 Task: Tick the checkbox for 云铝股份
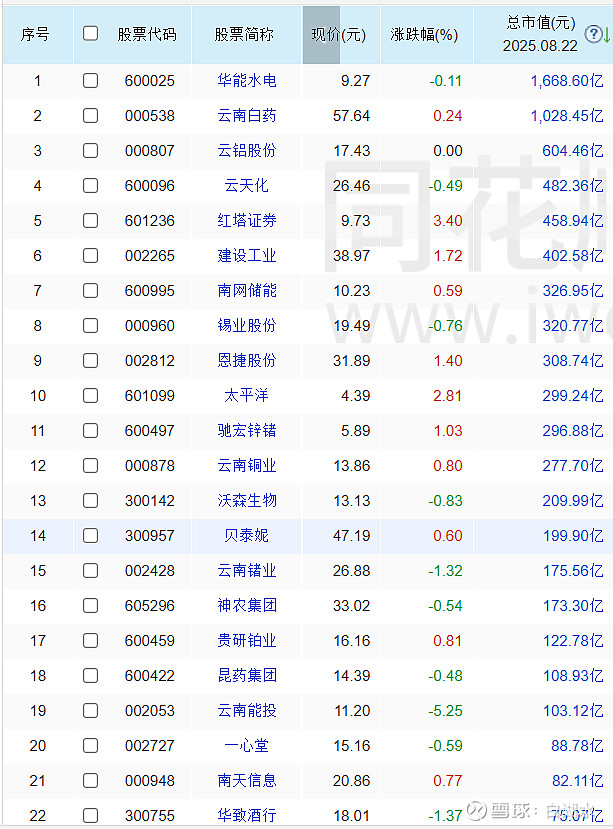coord(90,151)
